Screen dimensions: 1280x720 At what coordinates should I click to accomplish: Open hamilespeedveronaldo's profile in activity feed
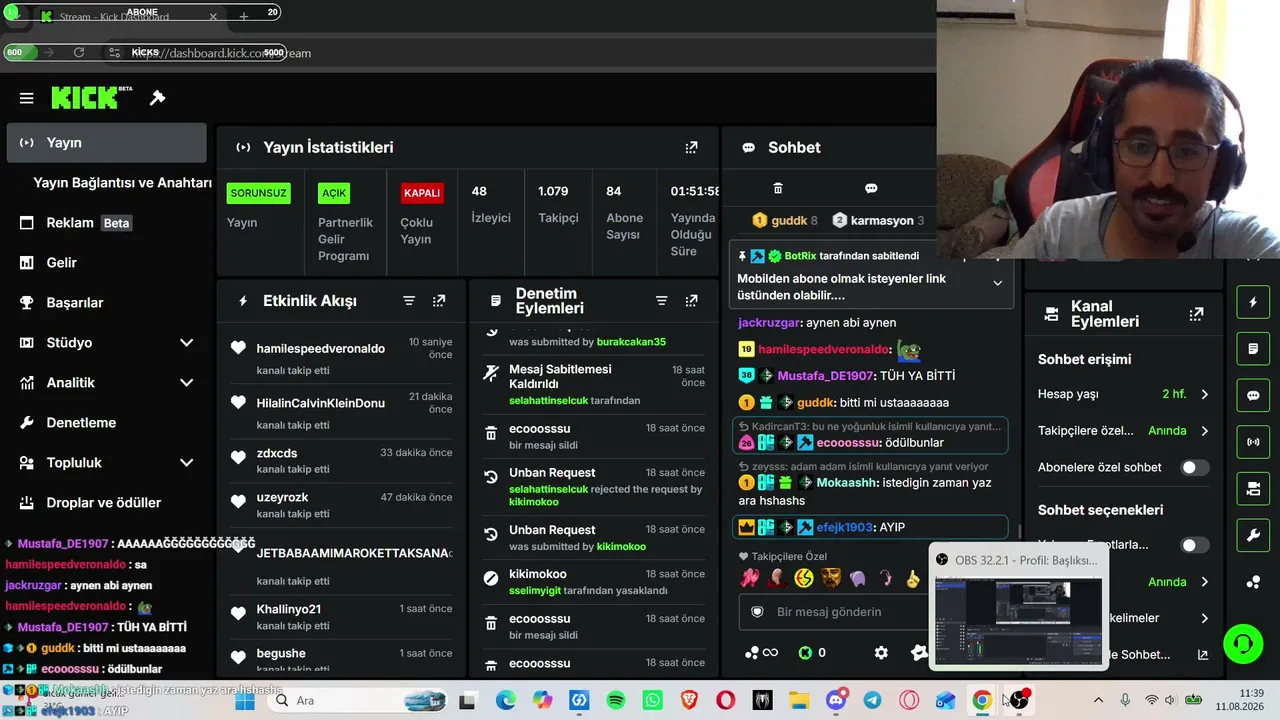coord(320,349)
